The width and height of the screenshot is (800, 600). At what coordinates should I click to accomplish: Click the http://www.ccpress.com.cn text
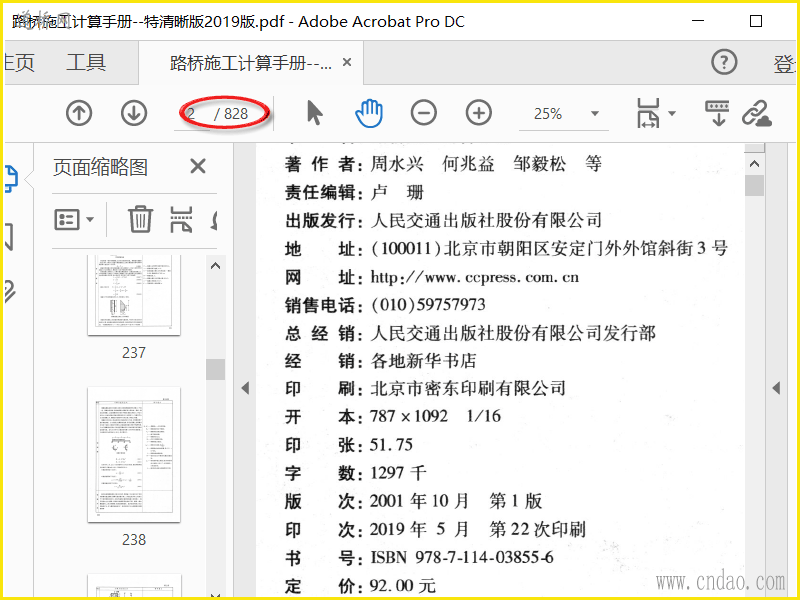474,278
